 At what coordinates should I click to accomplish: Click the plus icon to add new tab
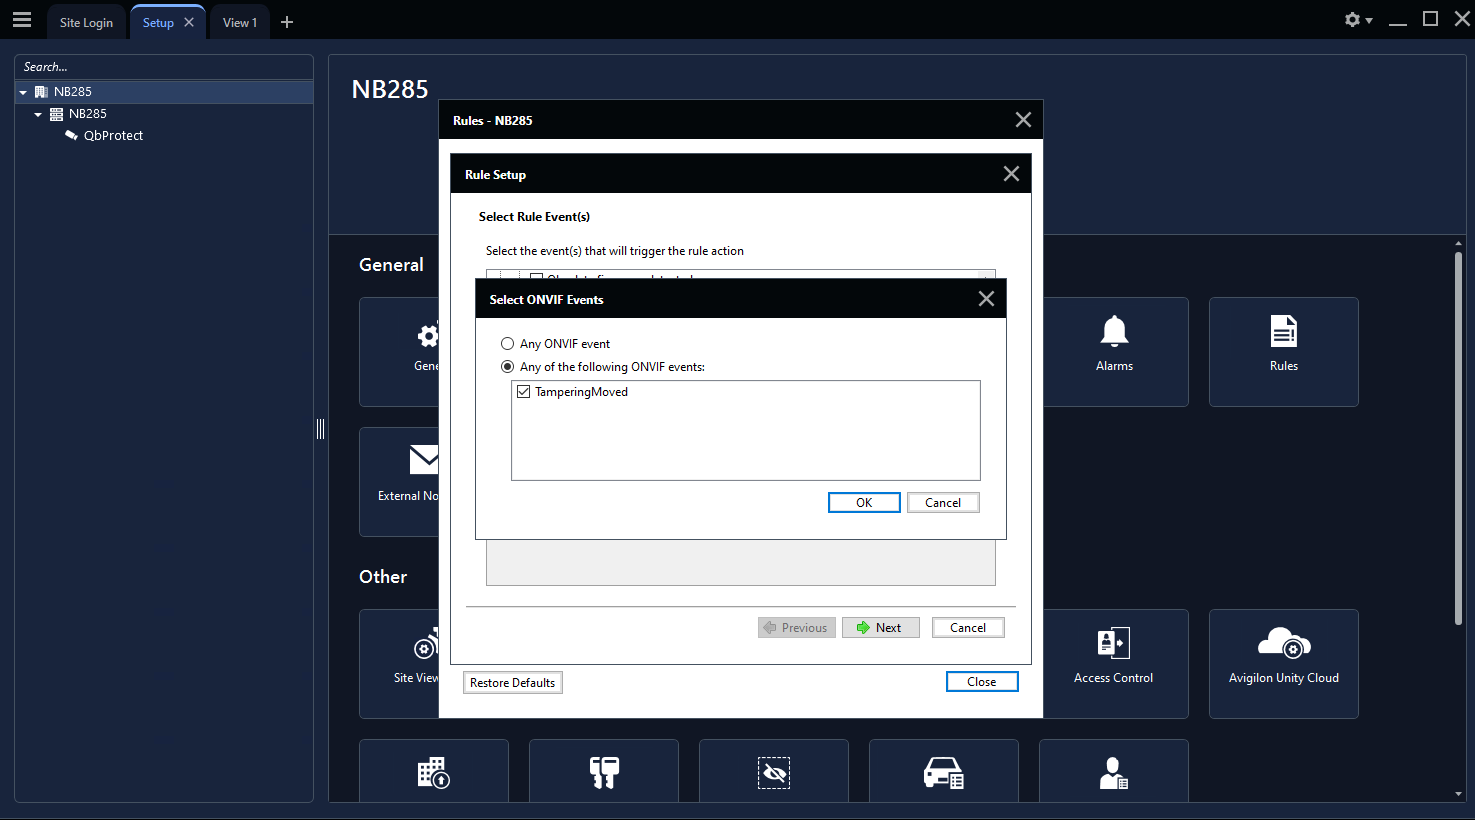pyautogui.click(x=287, y=22)
